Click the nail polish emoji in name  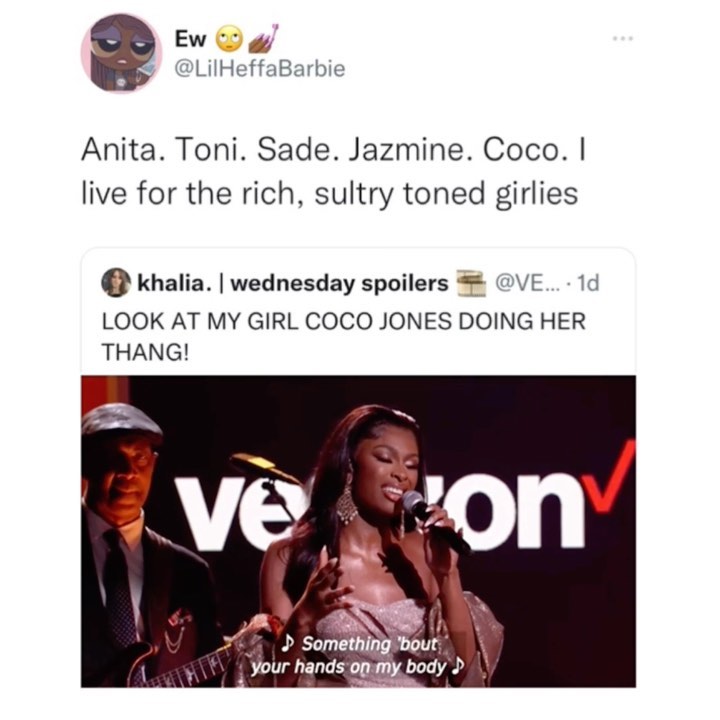pos(263,37)
